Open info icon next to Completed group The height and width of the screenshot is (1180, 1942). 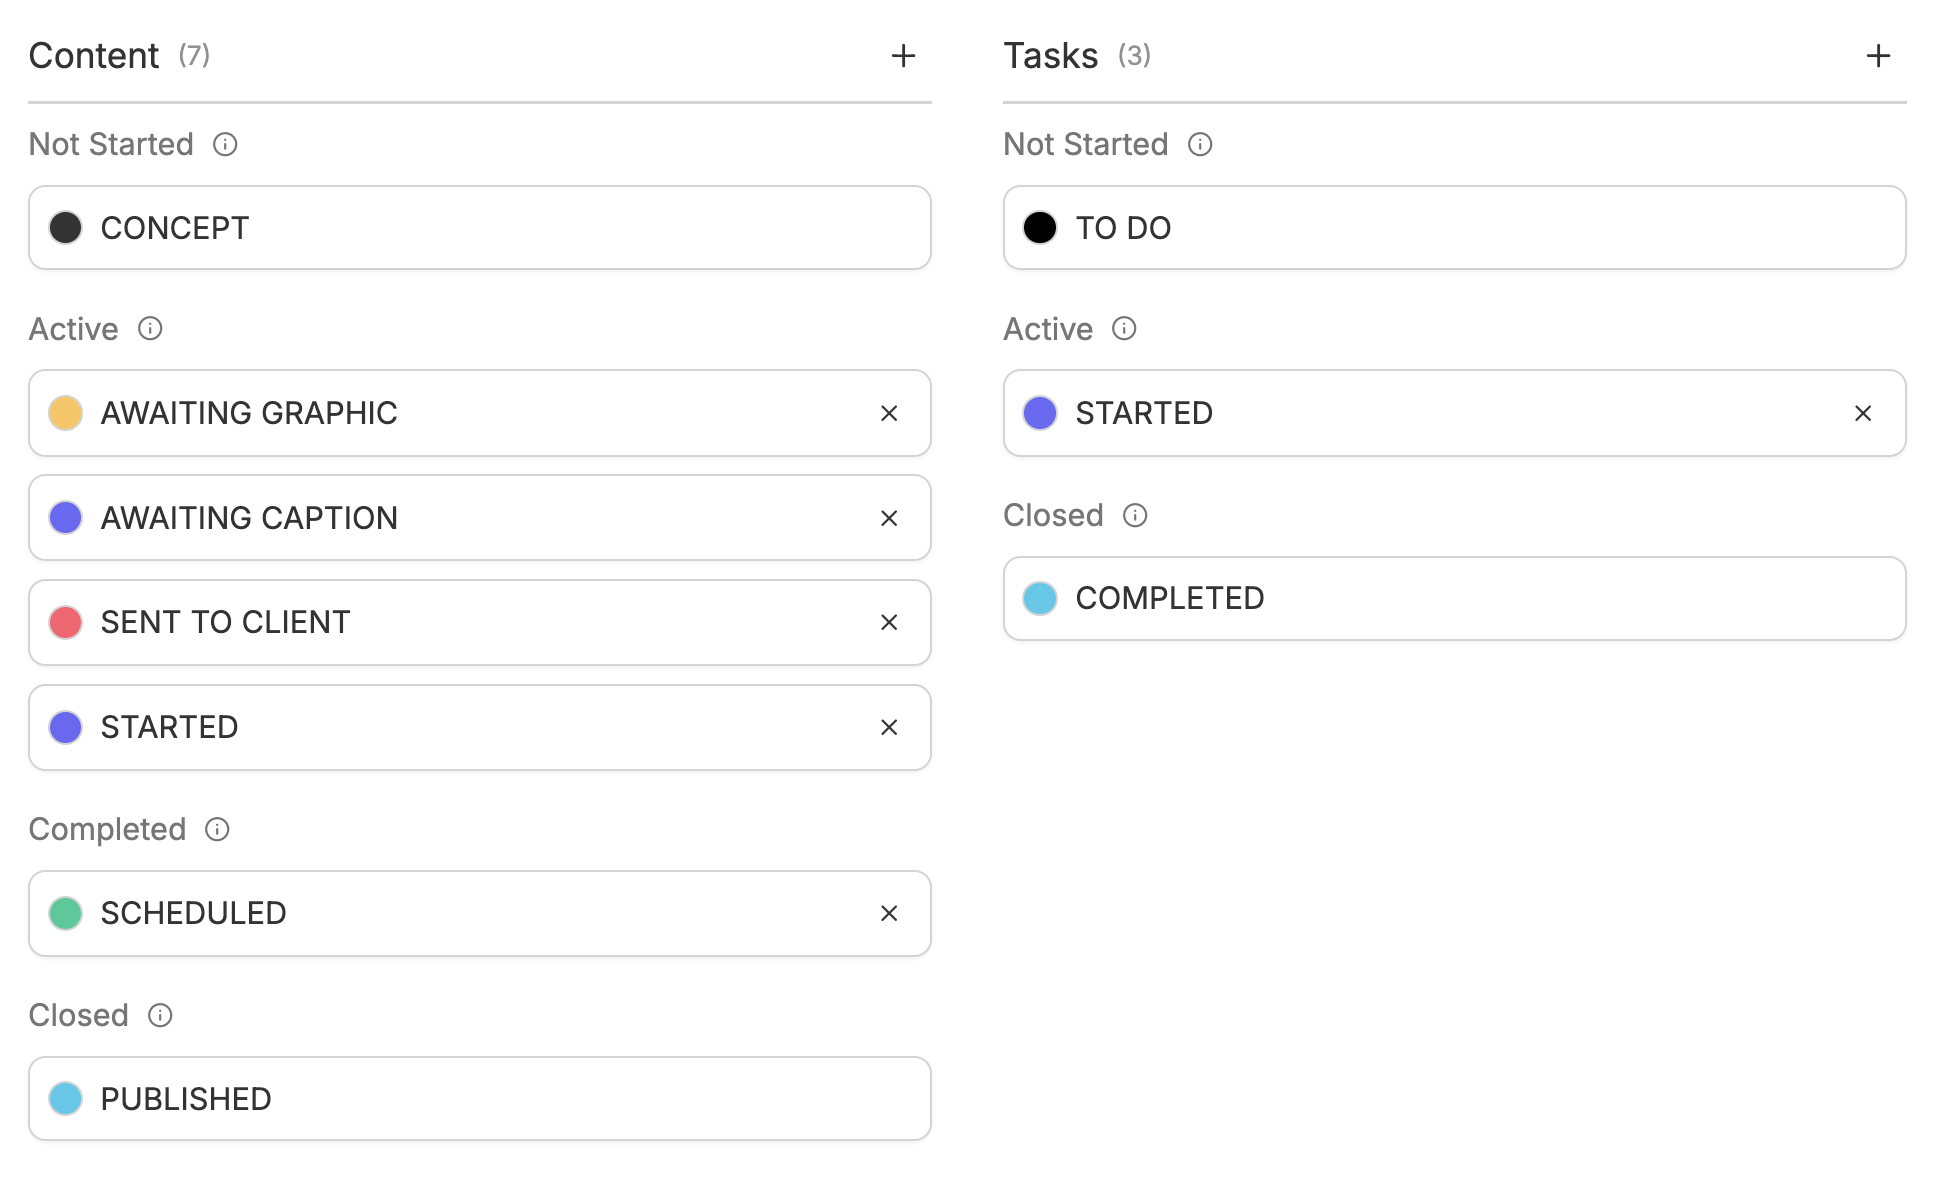pos(217,830)
